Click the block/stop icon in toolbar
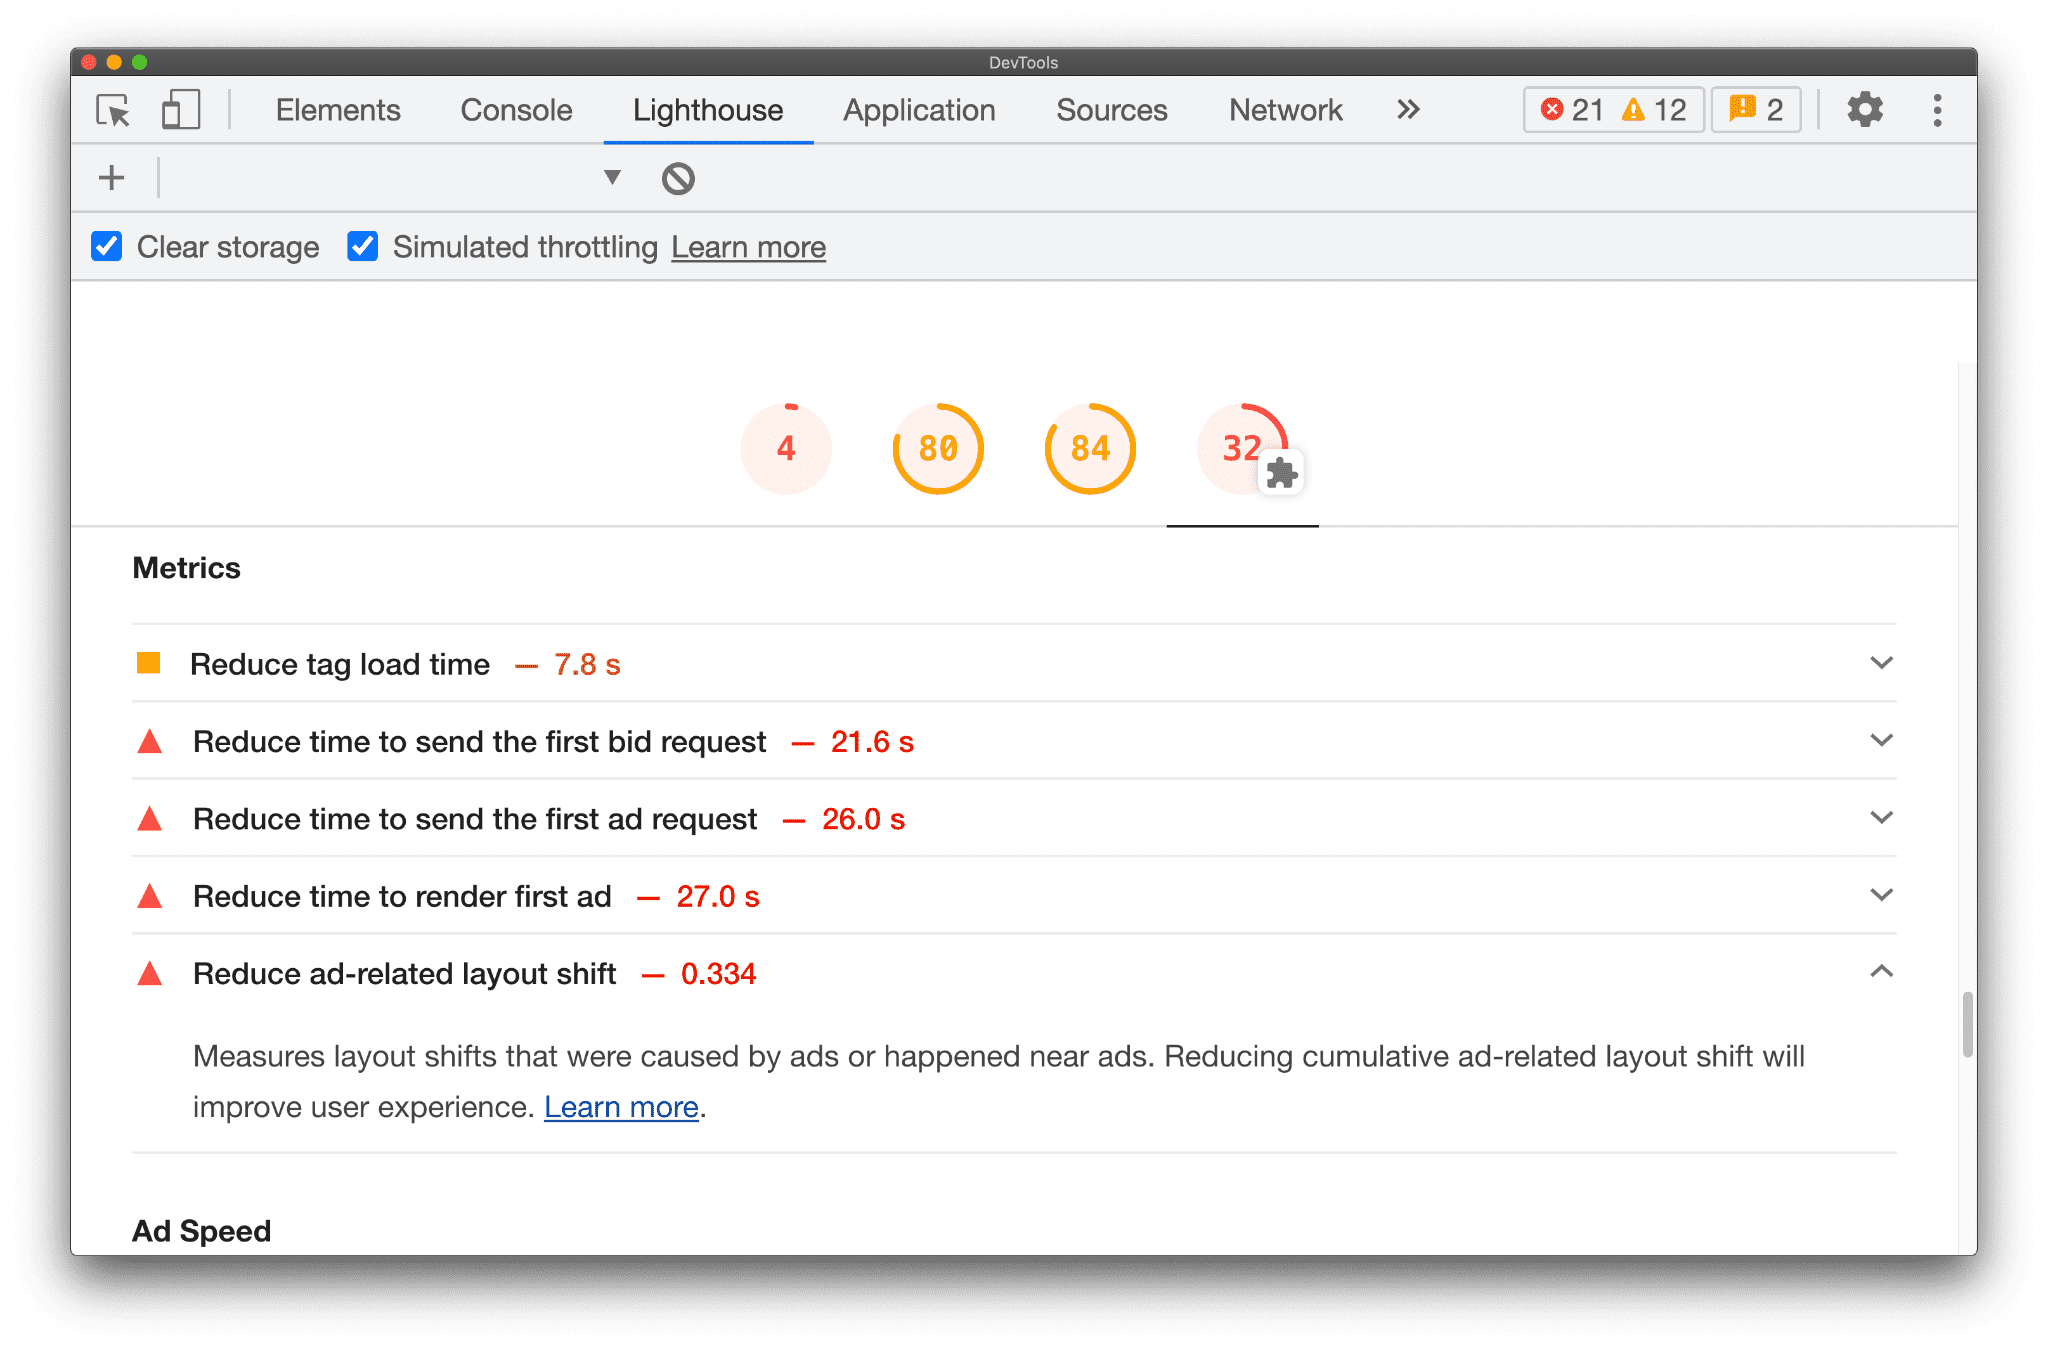Viewport: 2048px width, 1349px height. tap(679, 176)
